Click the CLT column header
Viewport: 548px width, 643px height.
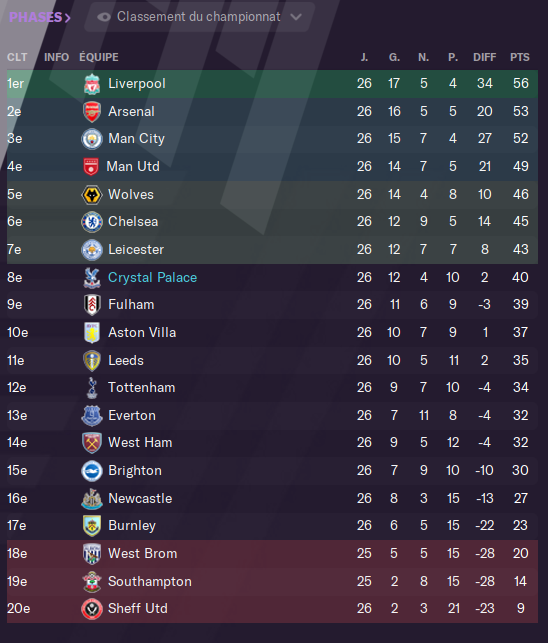point(17,57)
